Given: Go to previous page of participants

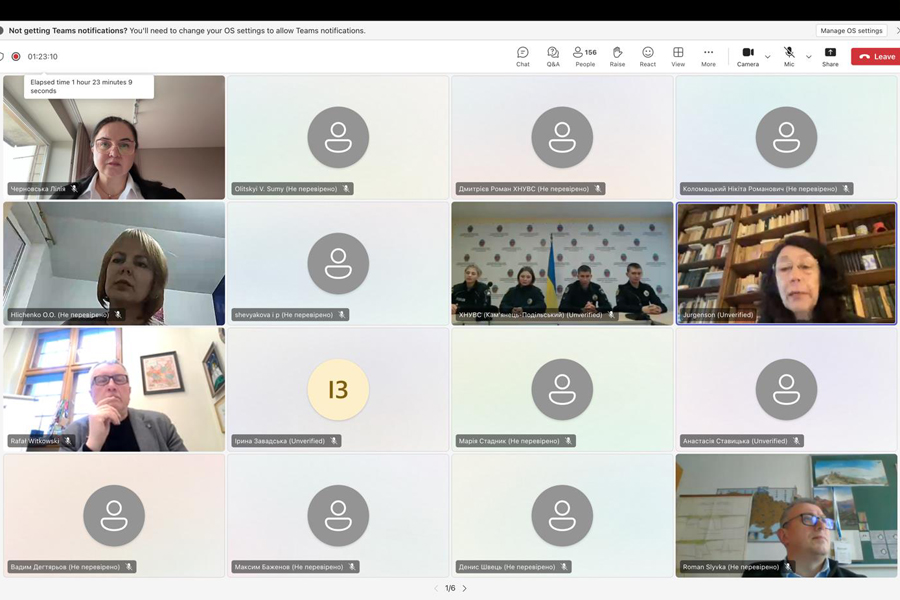Looking at the screenshot, I should (x=436, y=588).
